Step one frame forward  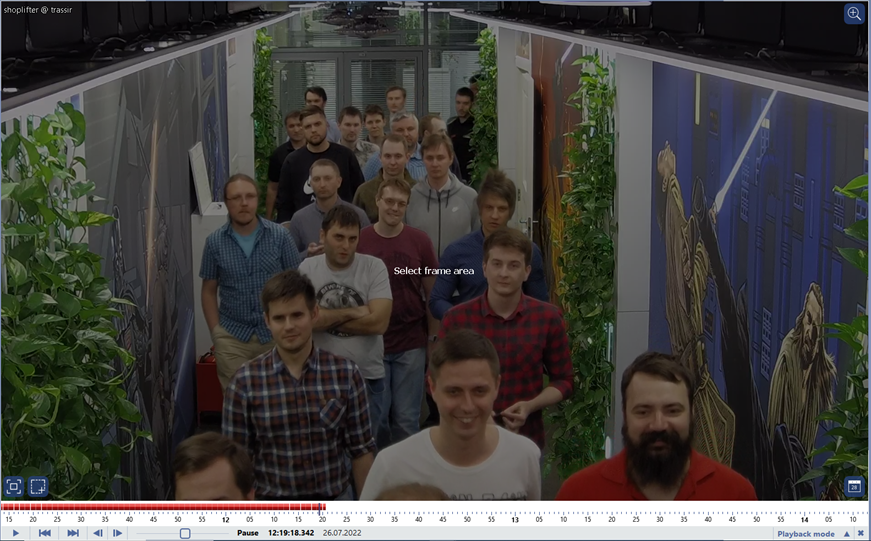click(117, 534)
